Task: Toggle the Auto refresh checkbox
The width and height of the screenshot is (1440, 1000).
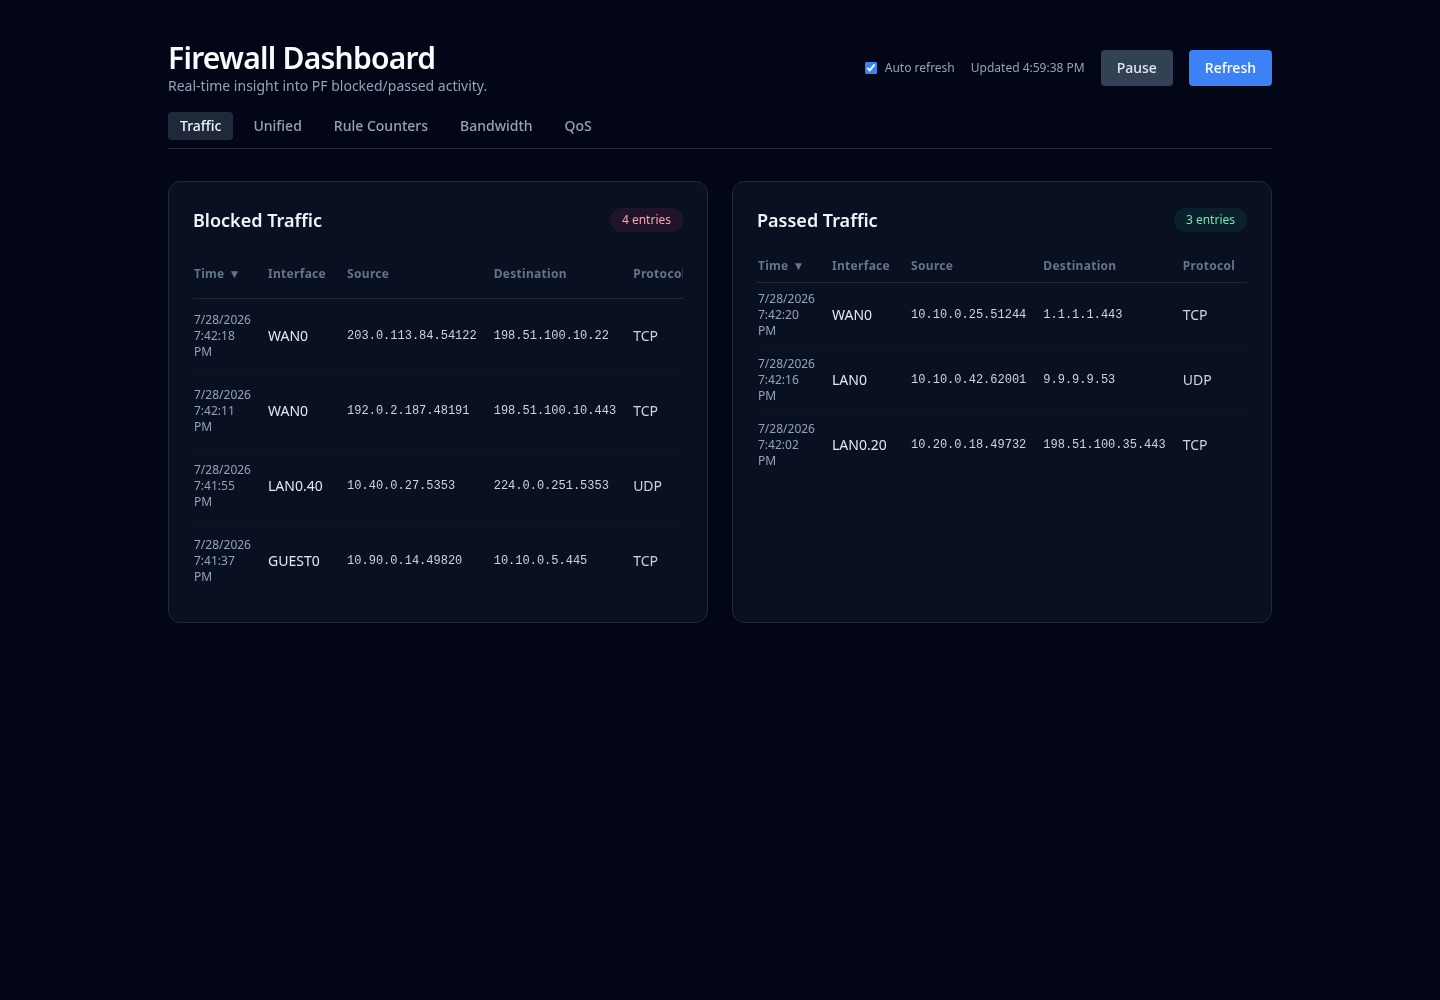Action: click(x=871, y=68)
